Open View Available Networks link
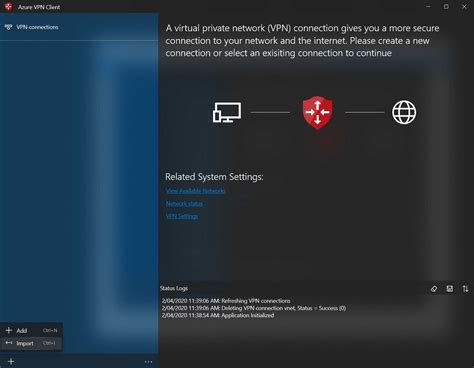This screenshot has height=368, width=474. [196, 191]
